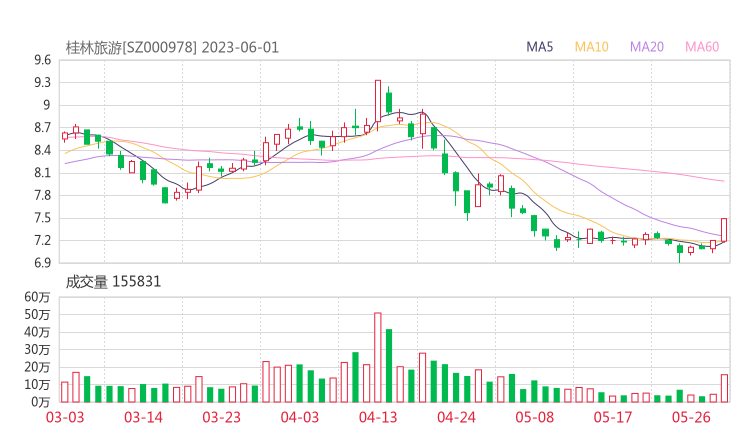This screenshot has height=440, width=740.
Task: Click the 20万 volume axis label
Action: pos(37,367)
